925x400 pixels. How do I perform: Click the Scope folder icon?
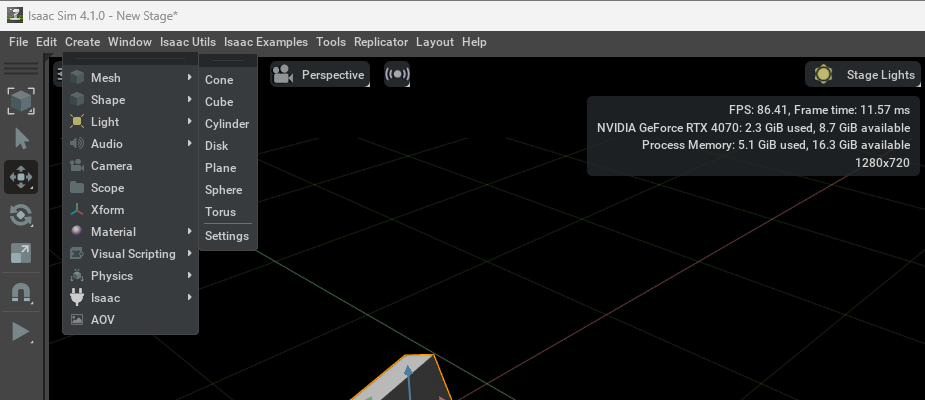click(77, 188)
